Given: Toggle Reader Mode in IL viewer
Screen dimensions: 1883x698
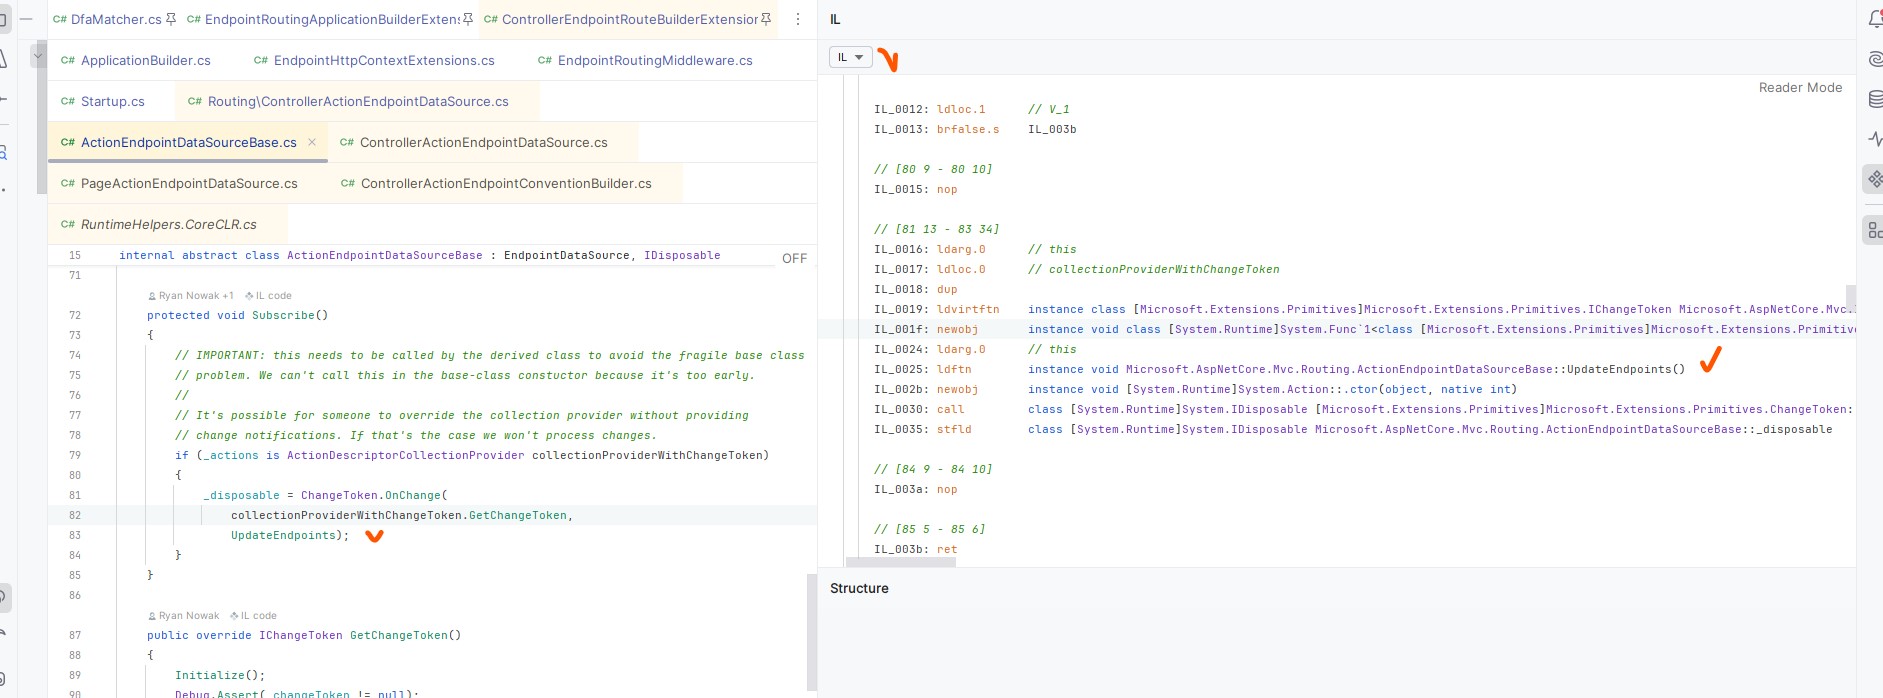Looking at the screenshot, I should [x=1800, y=88].
